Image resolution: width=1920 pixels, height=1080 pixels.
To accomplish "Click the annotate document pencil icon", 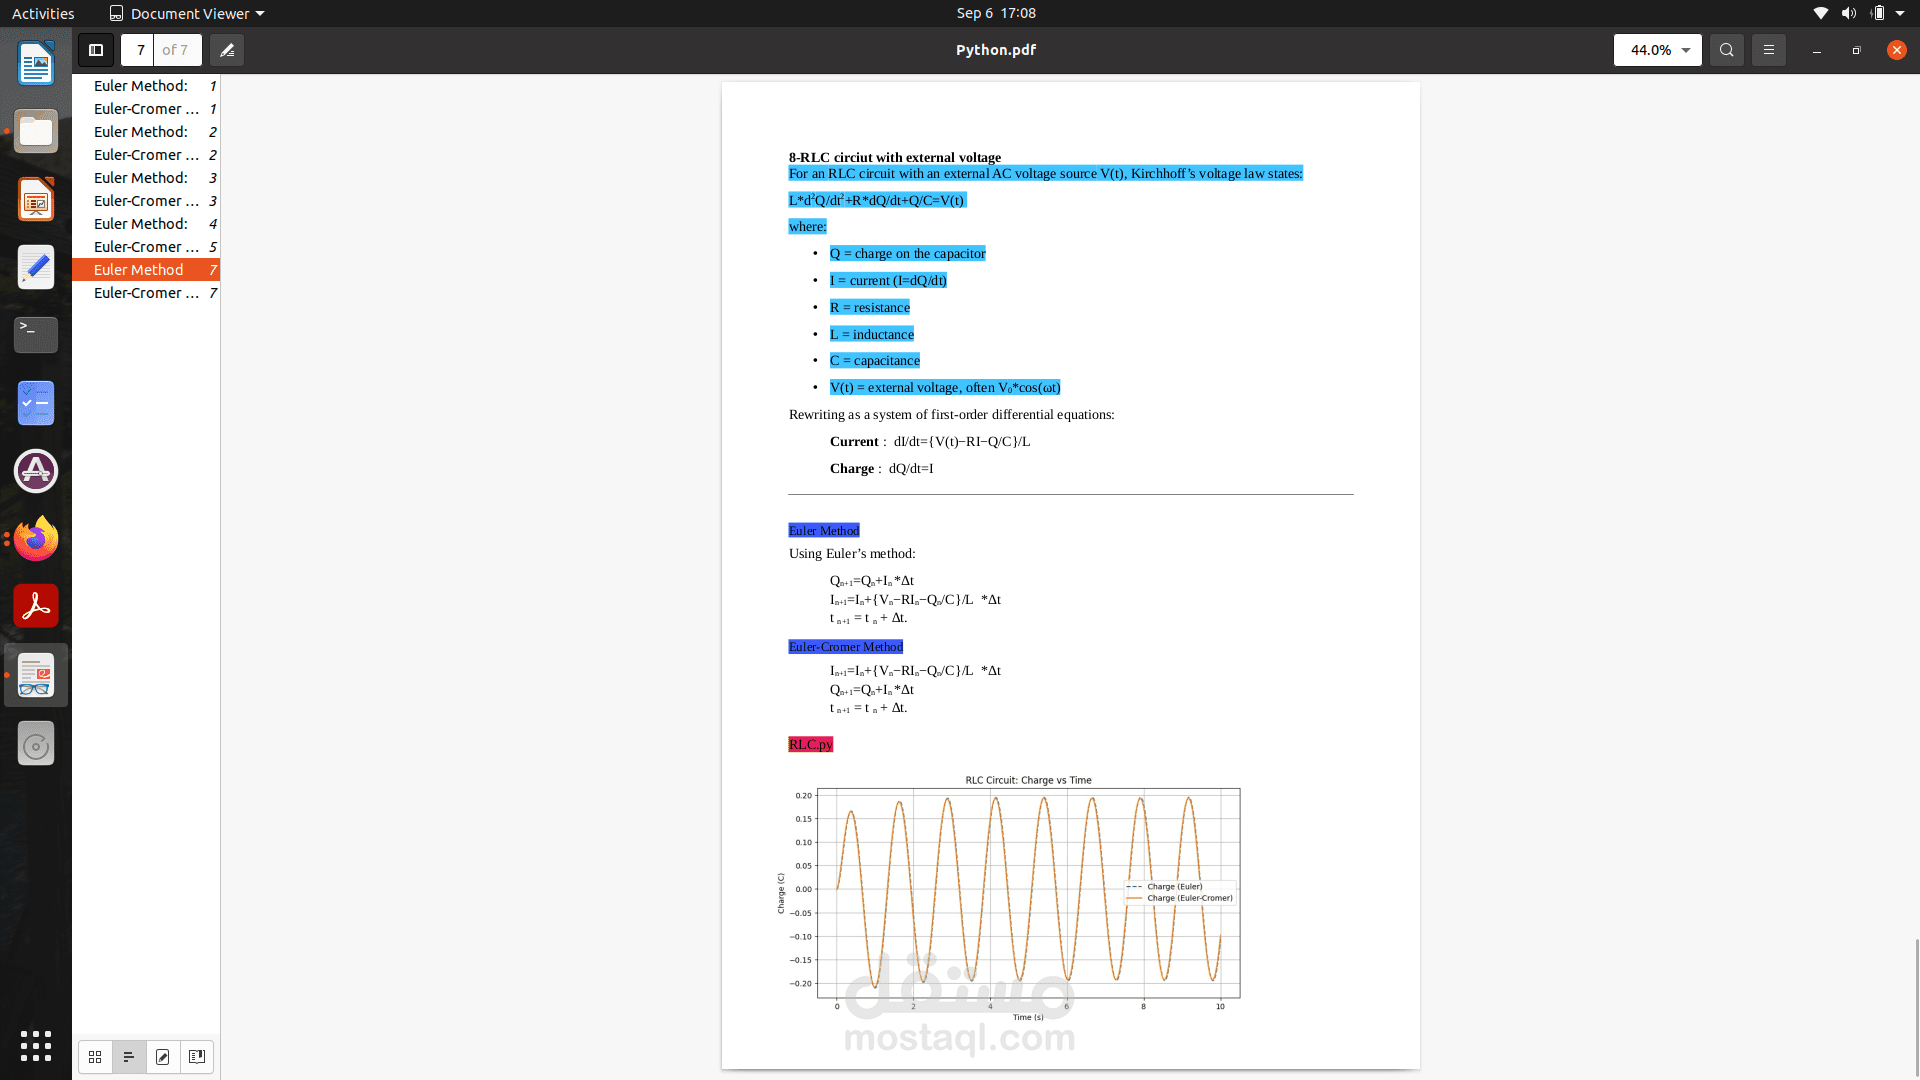I will point(227,50).
